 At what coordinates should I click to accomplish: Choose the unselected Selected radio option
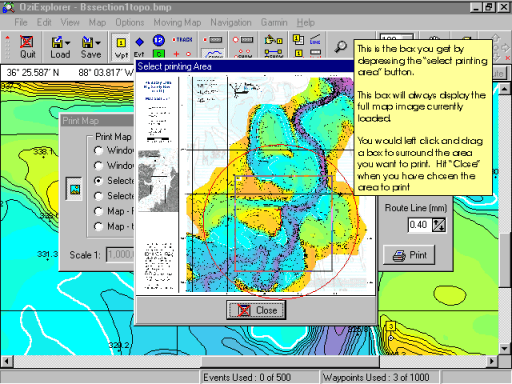click(98, 196)
